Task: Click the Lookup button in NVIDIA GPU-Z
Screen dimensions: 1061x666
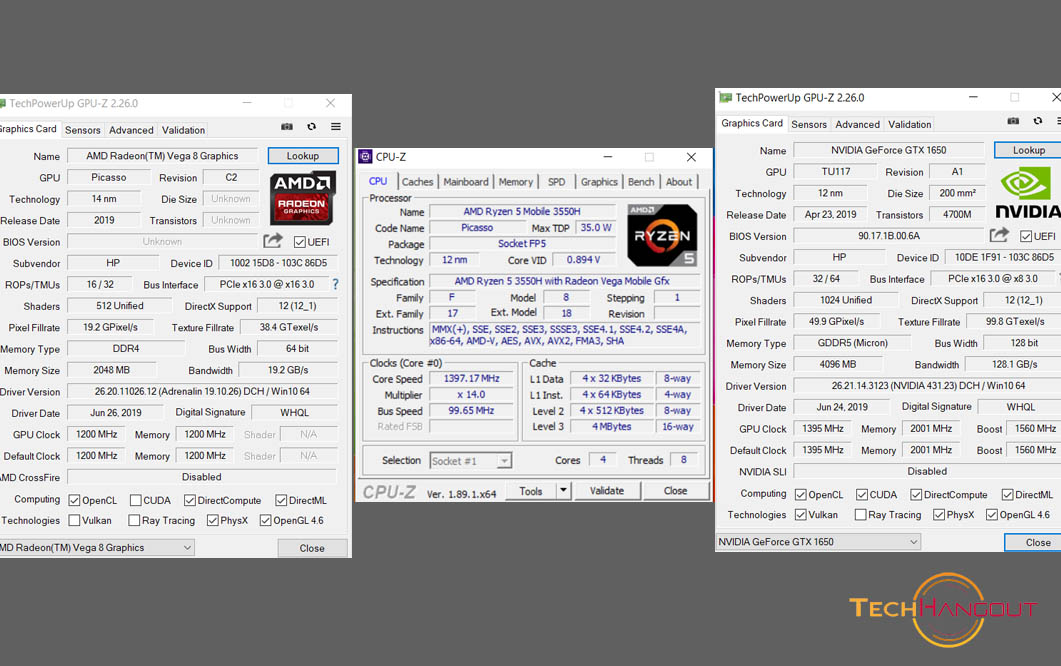Action: [1028, 150]
